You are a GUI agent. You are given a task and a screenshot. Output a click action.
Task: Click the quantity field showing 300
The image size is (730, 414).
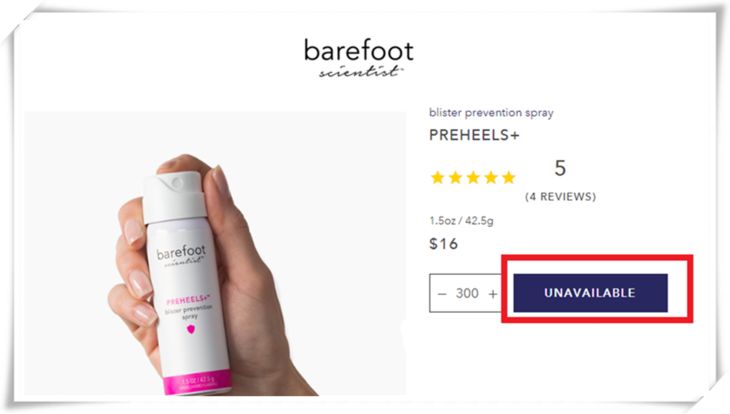click(467, 293)
